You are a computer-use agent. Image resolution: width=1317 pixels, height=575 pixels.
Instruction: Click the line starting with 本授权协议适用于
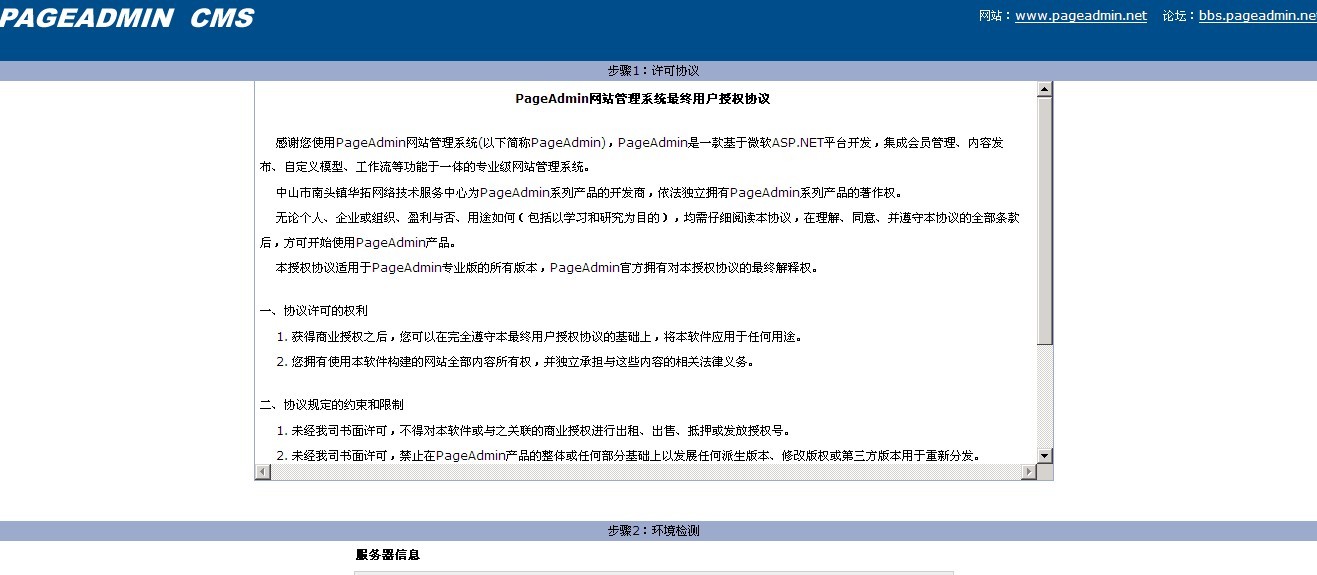(x=546, y=268)
